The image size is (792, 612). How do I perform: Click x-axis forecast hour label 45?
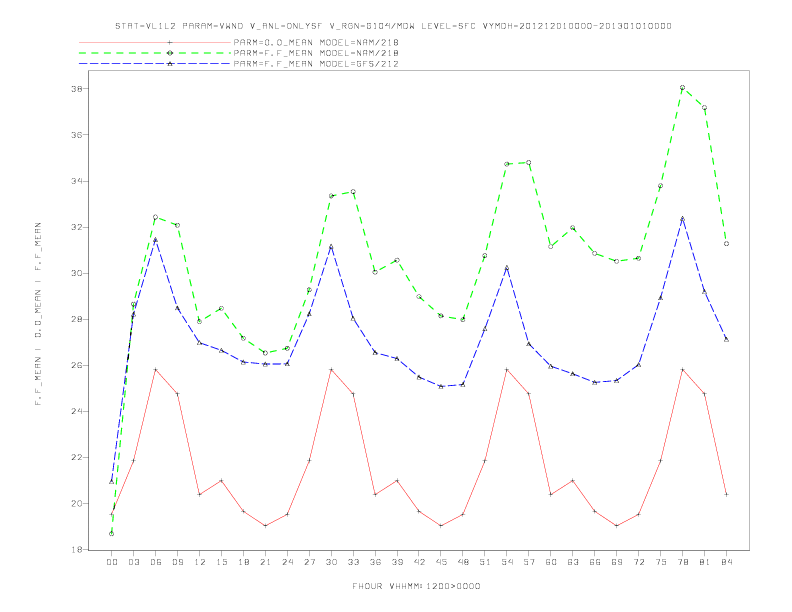click(x=441, y=562)
